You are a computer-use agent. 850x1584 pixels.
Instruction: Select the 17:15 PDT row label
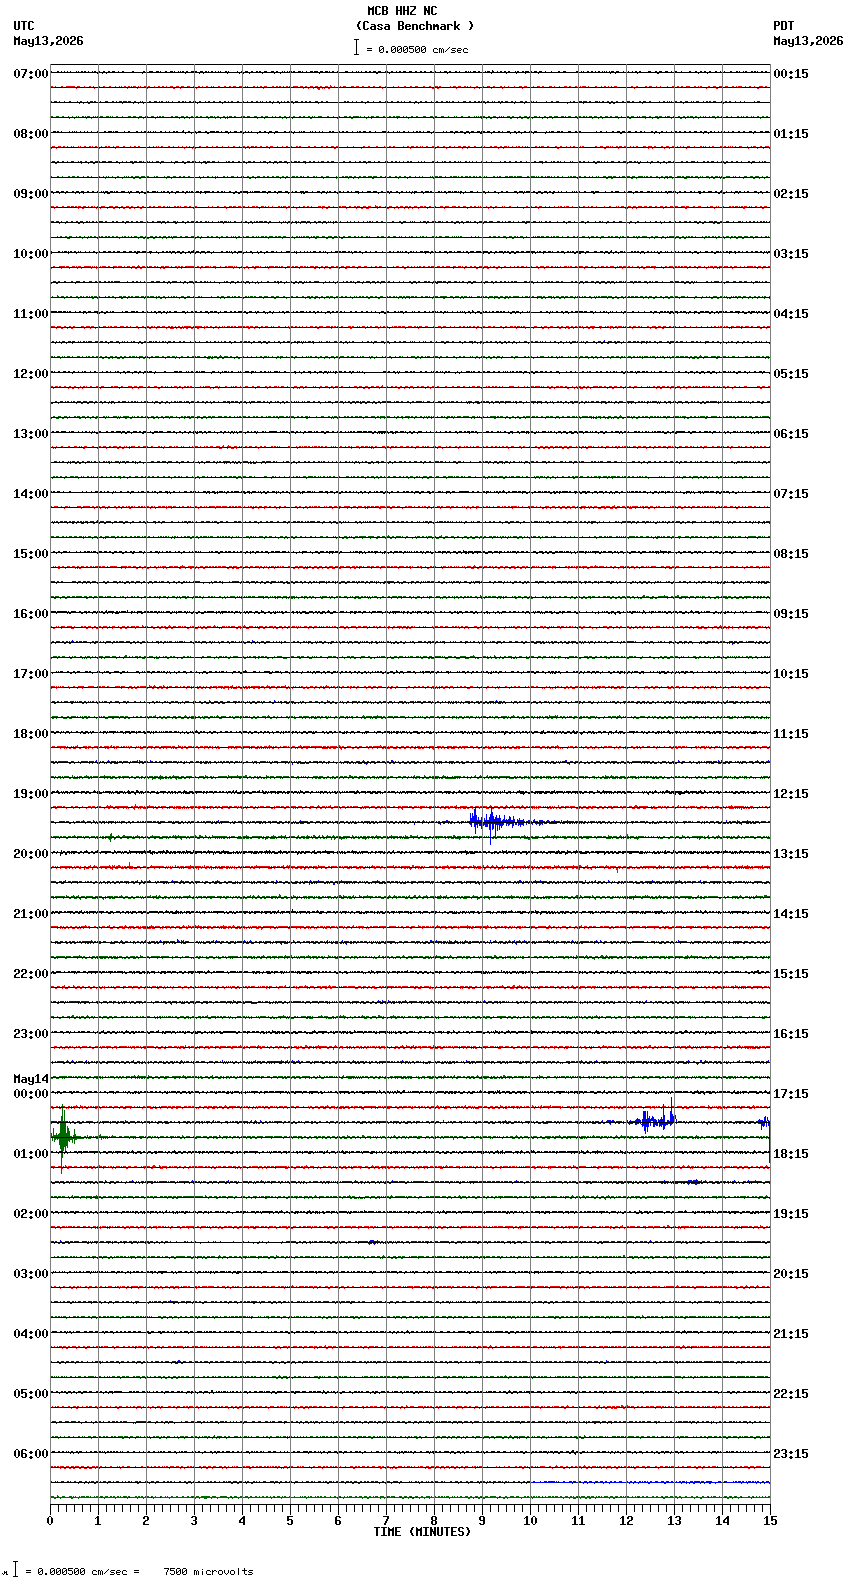791,1094
